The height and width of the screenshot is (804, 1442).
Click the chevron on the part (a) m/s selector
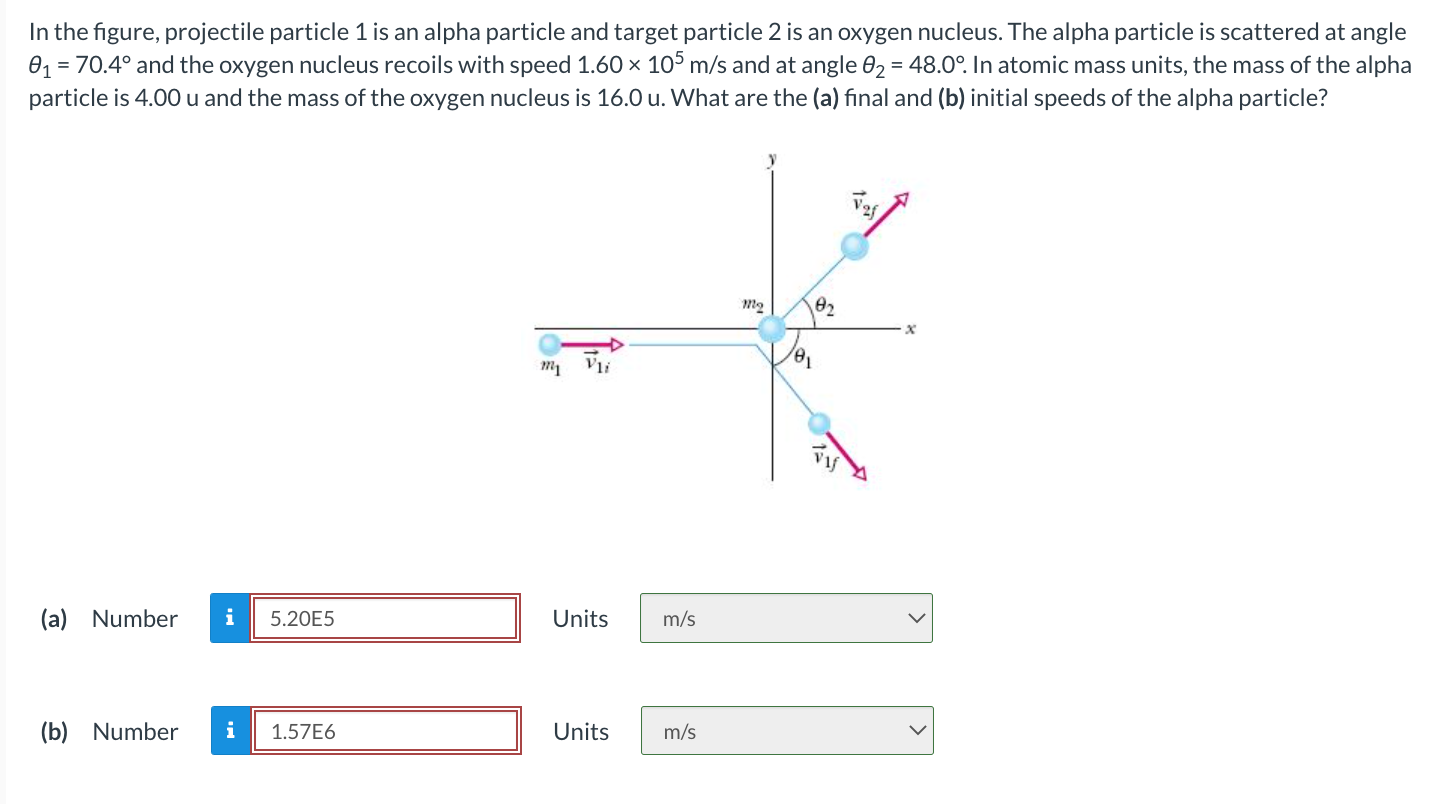[915, 618]
